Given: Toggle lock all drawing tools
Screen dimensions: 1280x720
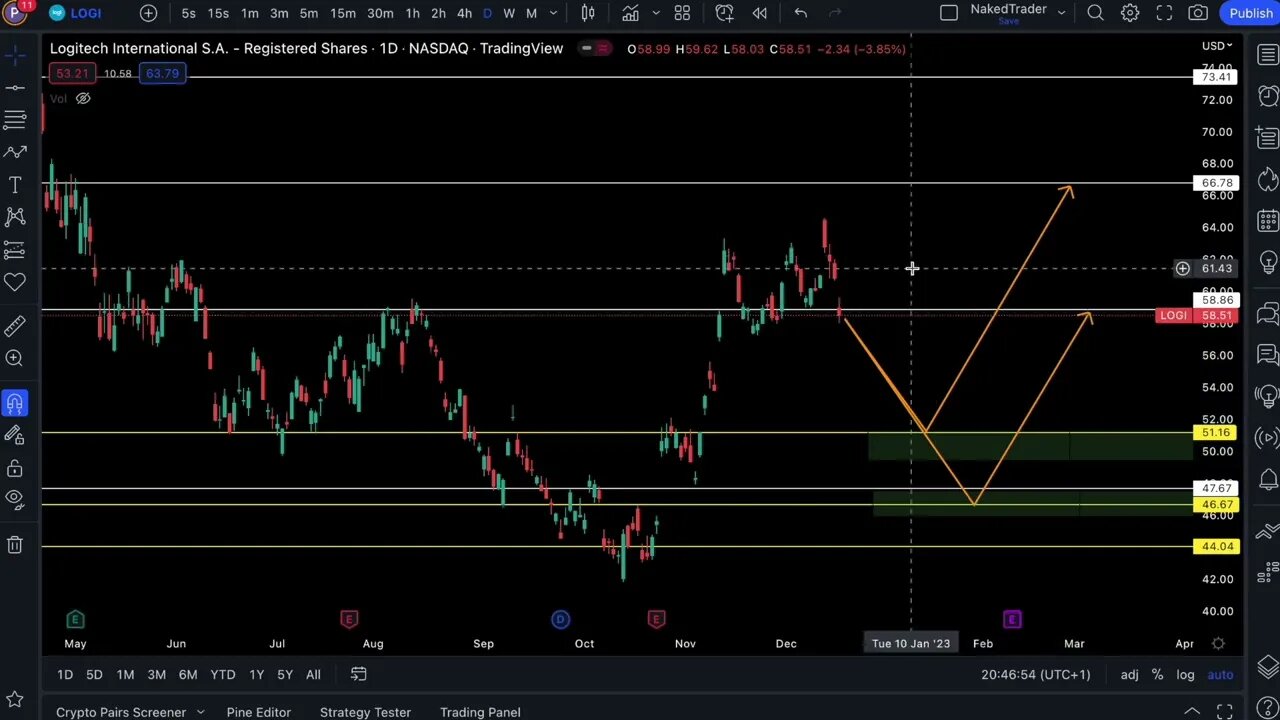Looking at the screenshot, I should point(15,469).
